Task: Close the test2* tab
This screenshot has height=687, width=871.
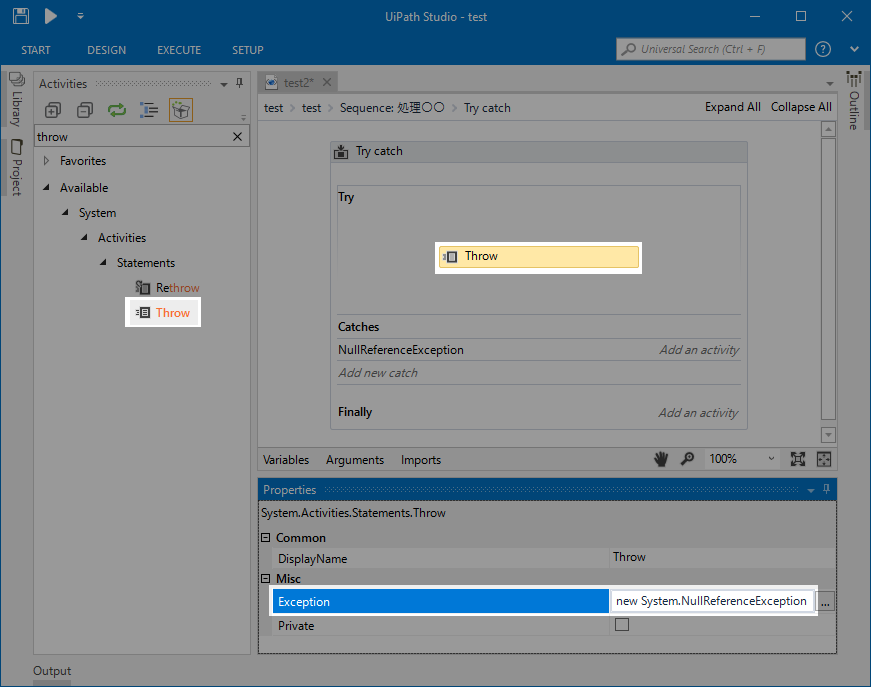Action: [x=327, y=82]
